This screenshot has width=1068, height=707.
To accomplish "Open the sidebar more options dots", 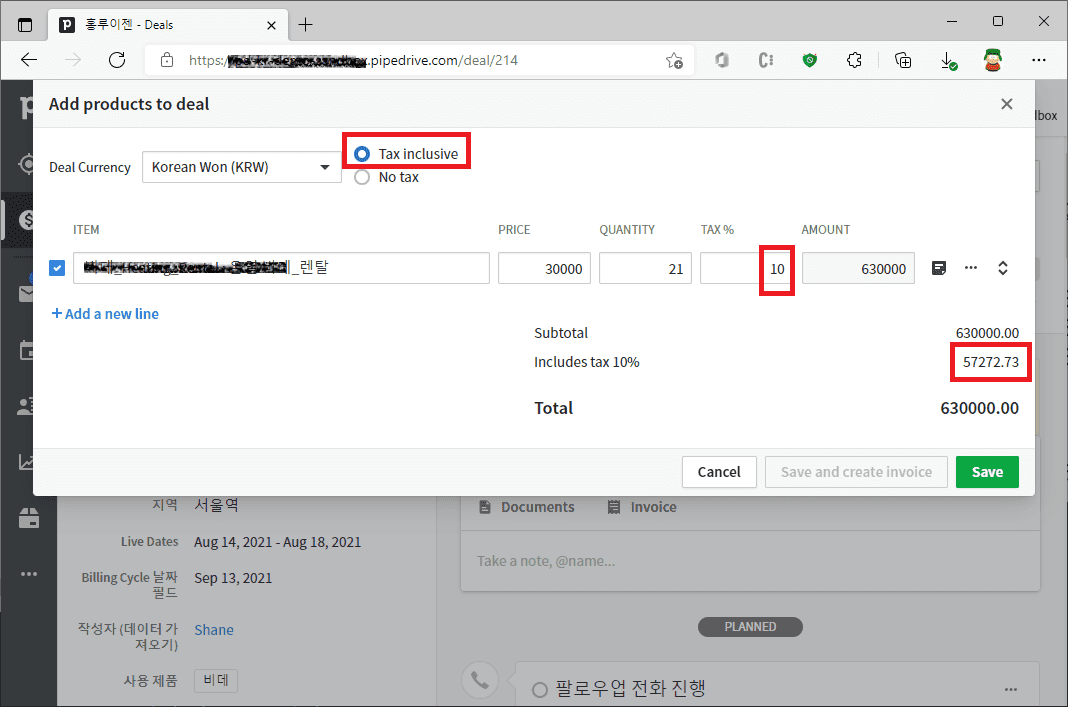I will 29,574.
